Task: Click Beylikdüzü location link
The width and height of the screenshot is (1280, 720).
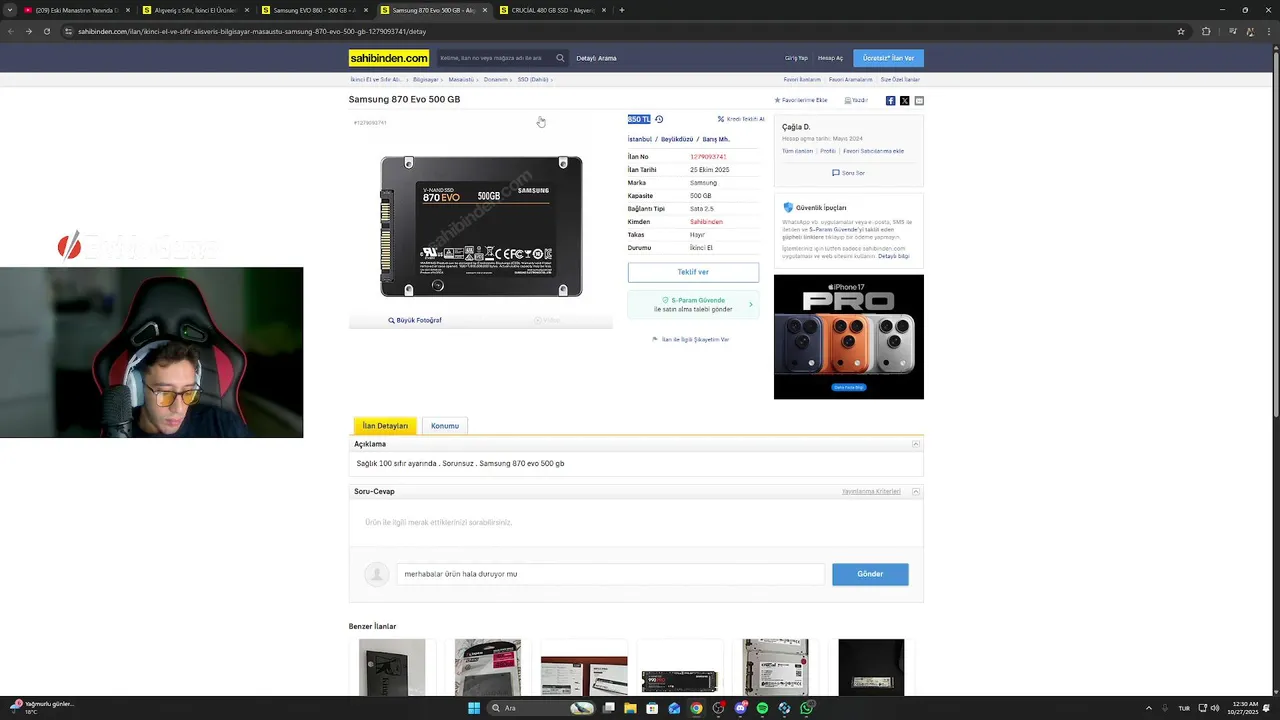Action: tap(677, 139)
